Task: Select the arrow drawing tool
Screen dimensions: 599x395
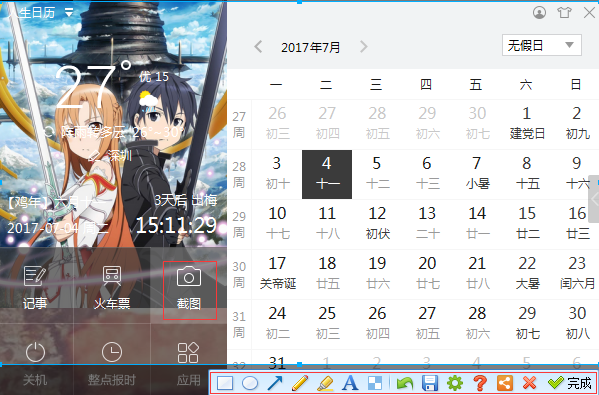Action: tap(275, 383)
